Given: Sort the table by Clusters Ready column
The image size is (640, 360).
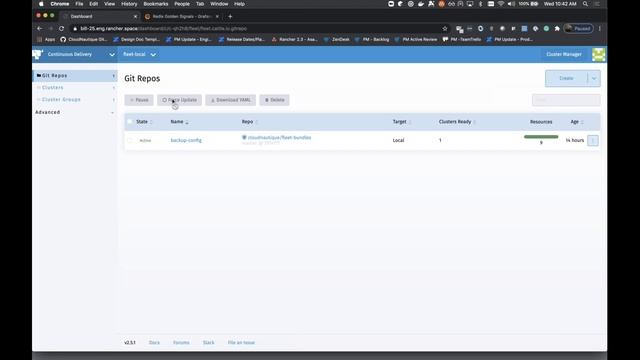Looking at the screenshot, I should pos(457,122).
